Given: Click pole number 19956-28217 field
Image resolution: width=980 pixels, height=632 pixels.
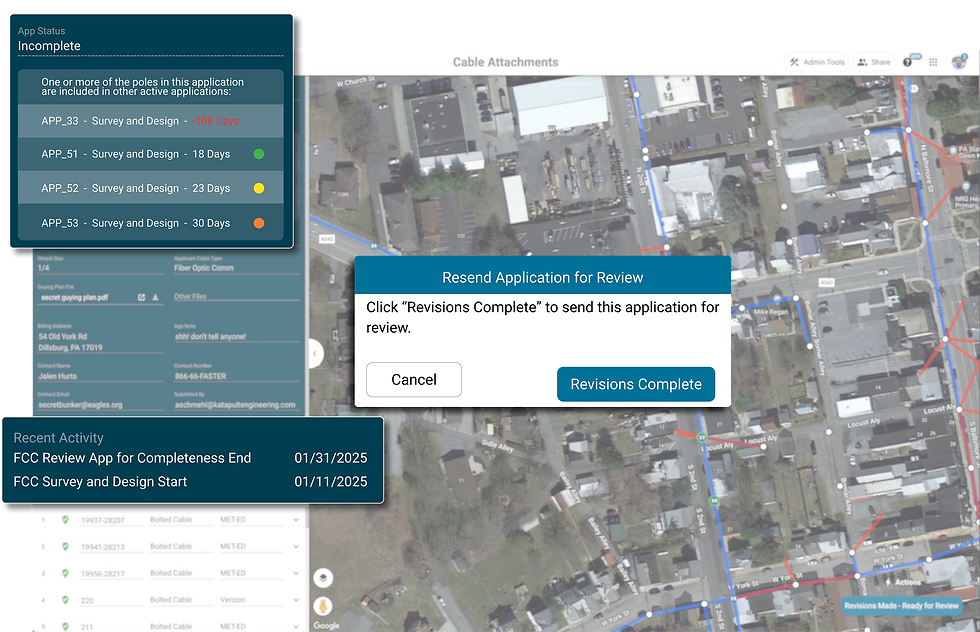Looking at the screenshot, I should click(111, 573).
